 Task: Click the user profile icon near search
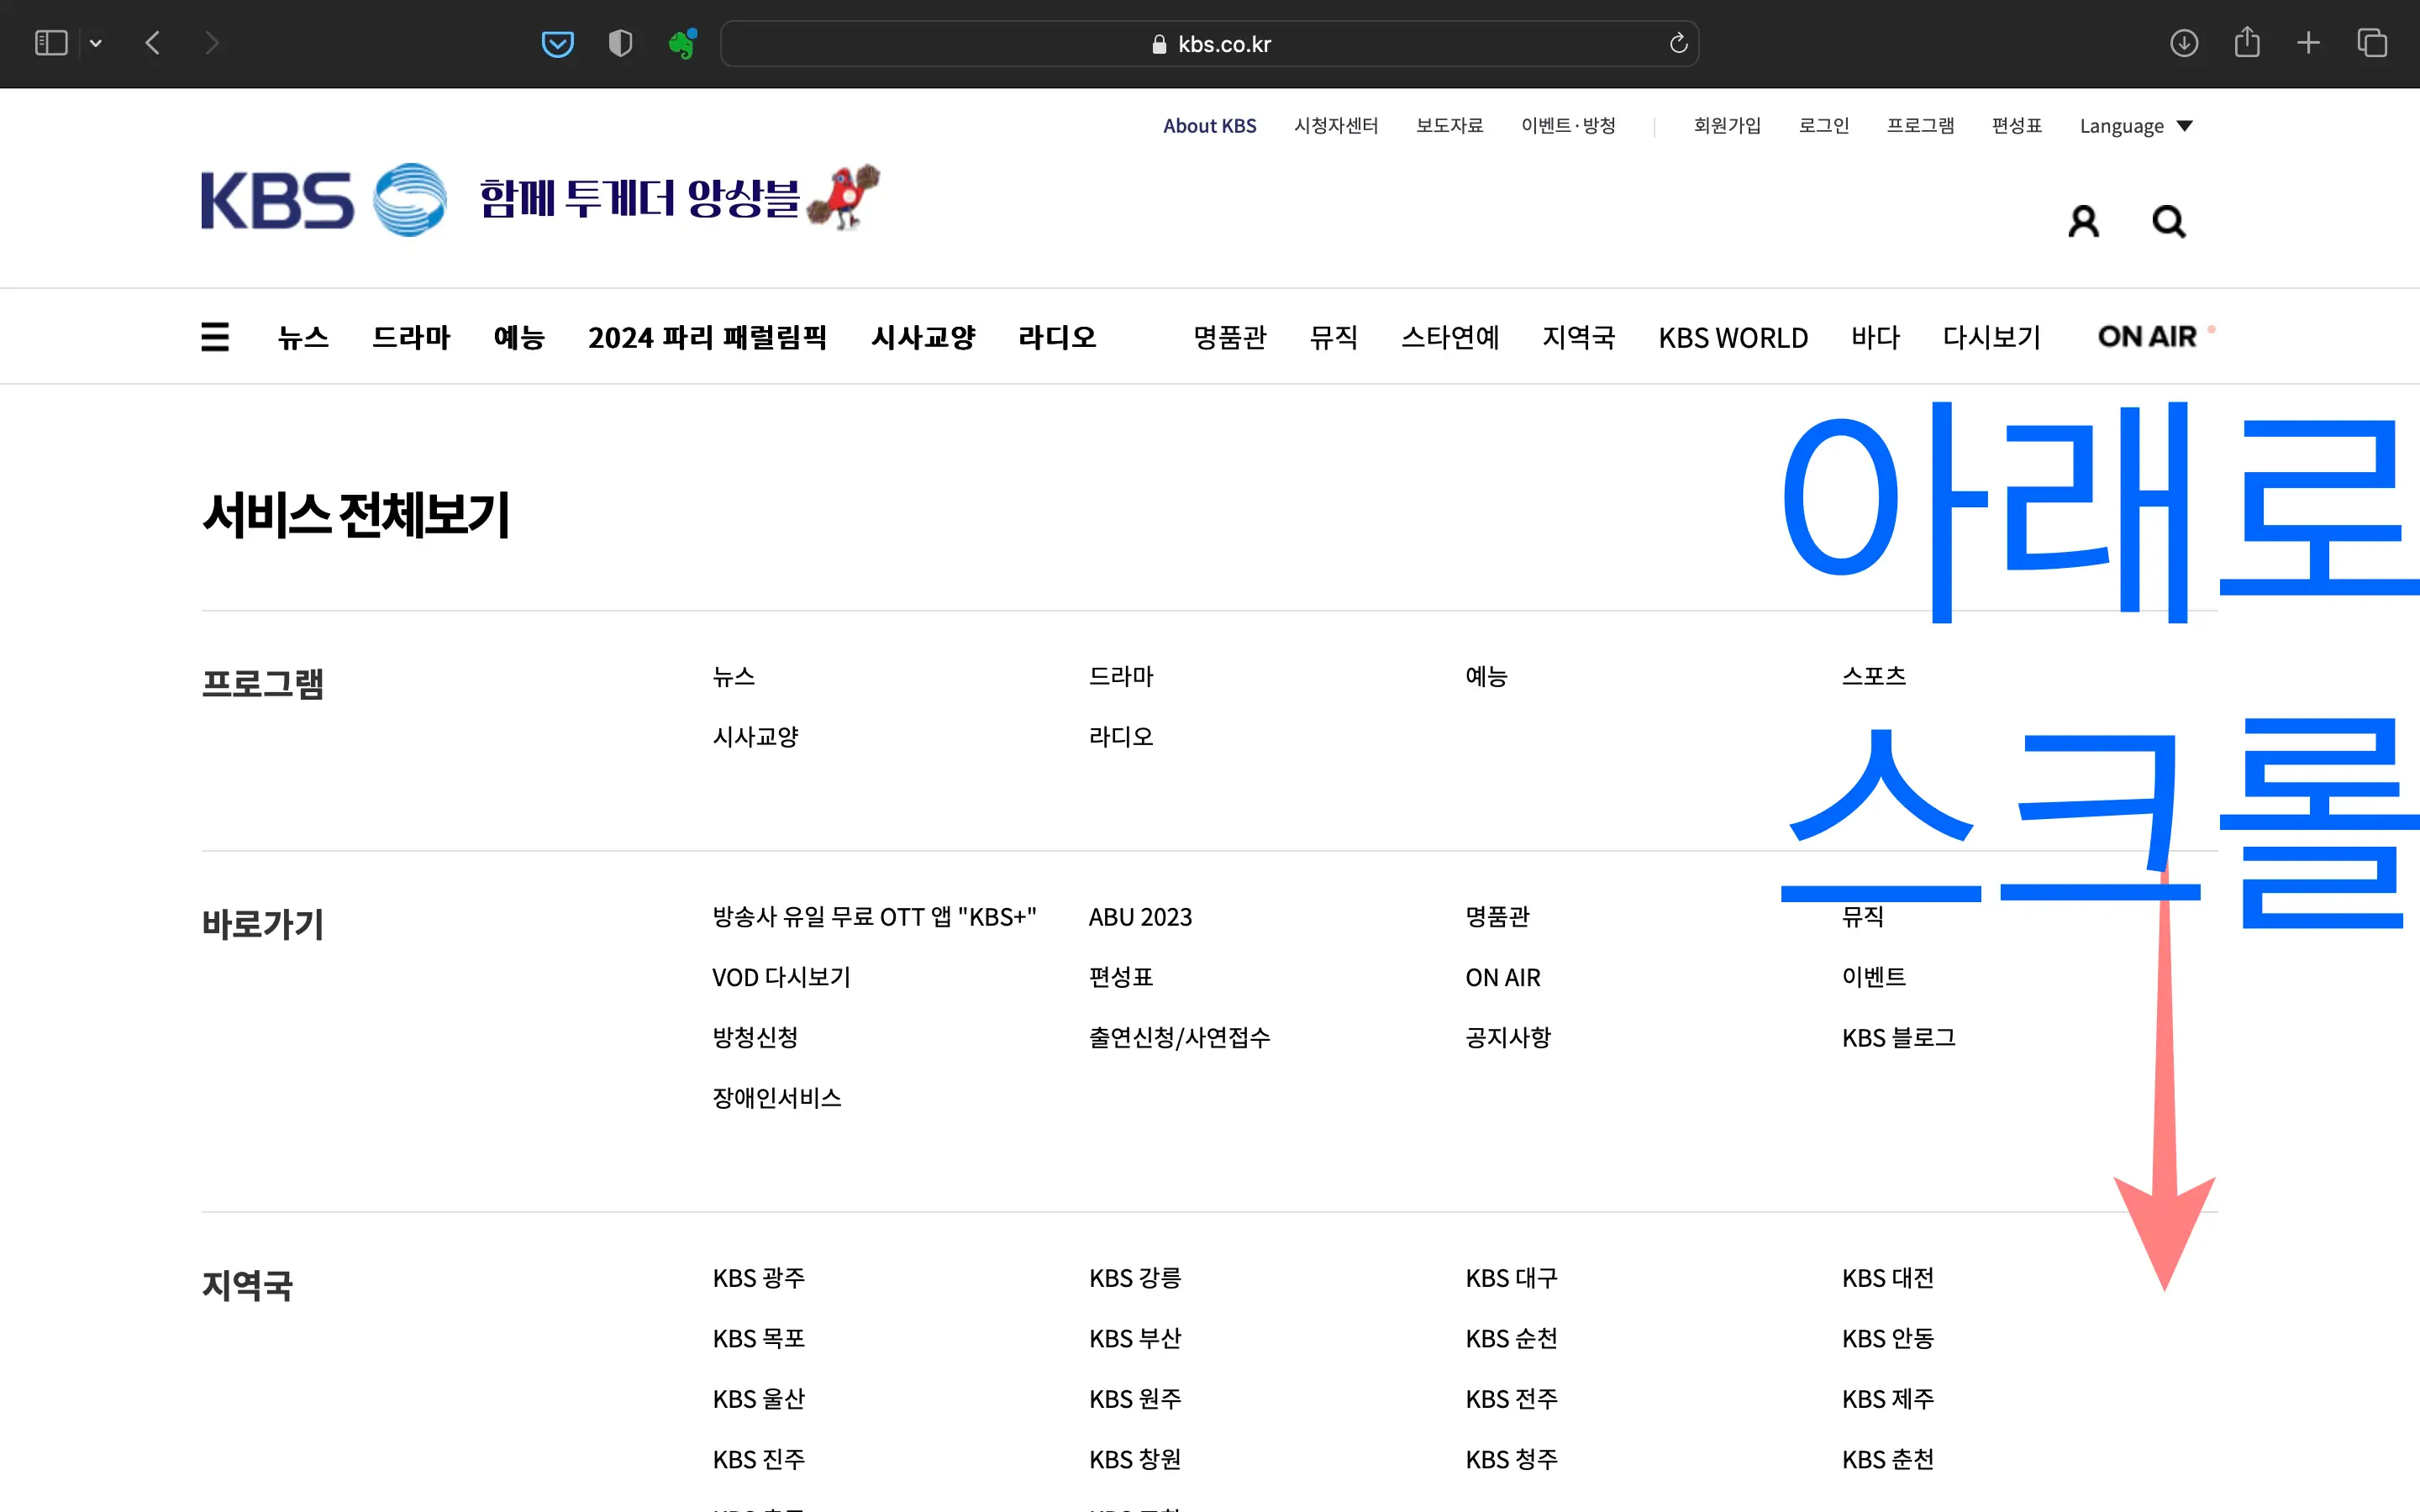(2084, 220)
